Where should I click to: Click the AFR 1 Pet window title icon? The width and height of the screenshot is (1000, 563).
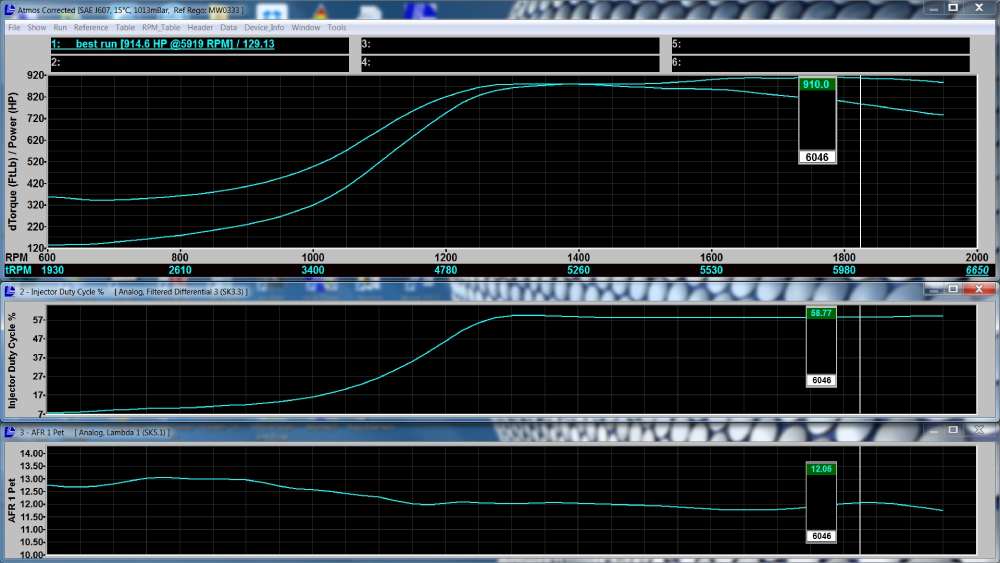coord(9,432)
